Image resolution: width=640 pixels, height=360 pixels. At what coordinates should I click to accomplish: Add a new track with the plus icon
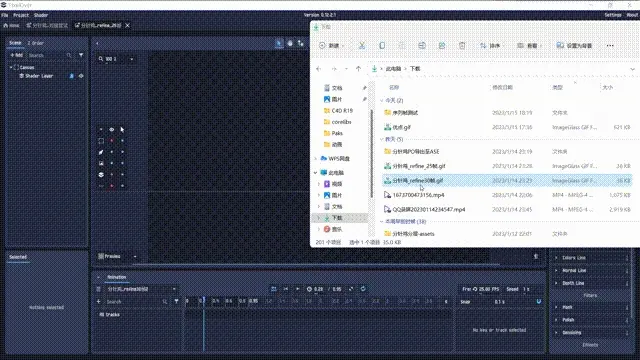[x=98, y=302]
